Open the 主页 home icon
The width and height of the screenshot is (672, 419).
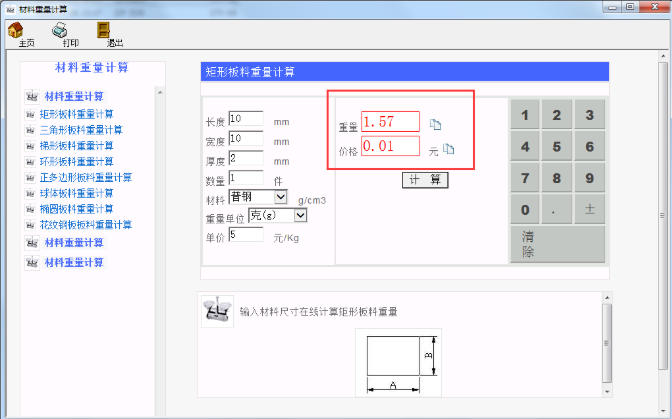(15, 30)
